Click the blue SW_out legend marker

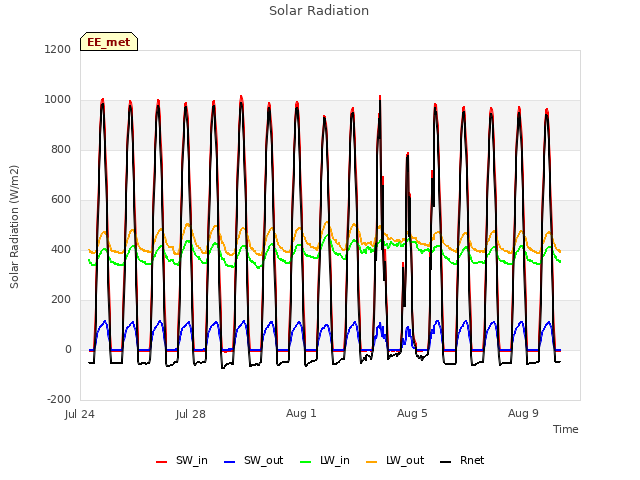tap(230, 462)
